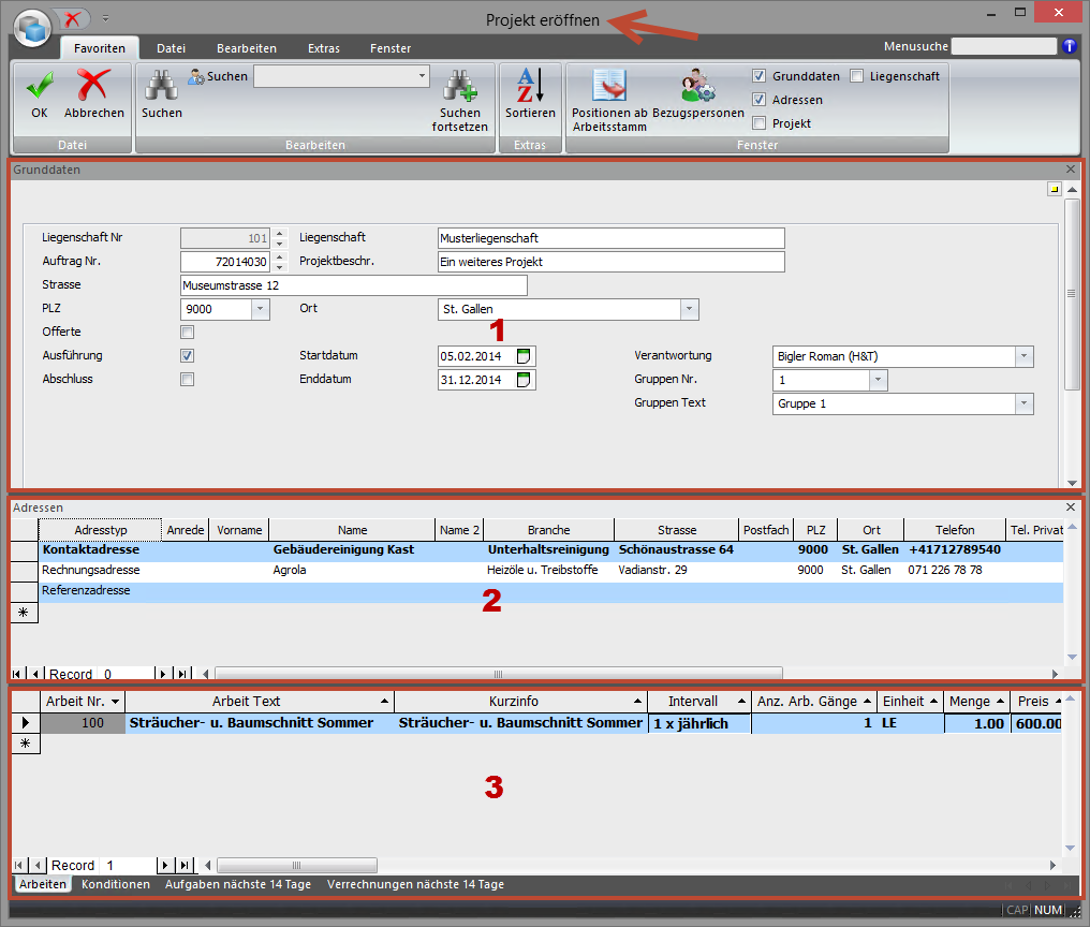The height and width of the screenshot is (927, 1090).
Task: Click the Suchen fortsetzen binoculars icon
Action: click(x=459, y=86)
